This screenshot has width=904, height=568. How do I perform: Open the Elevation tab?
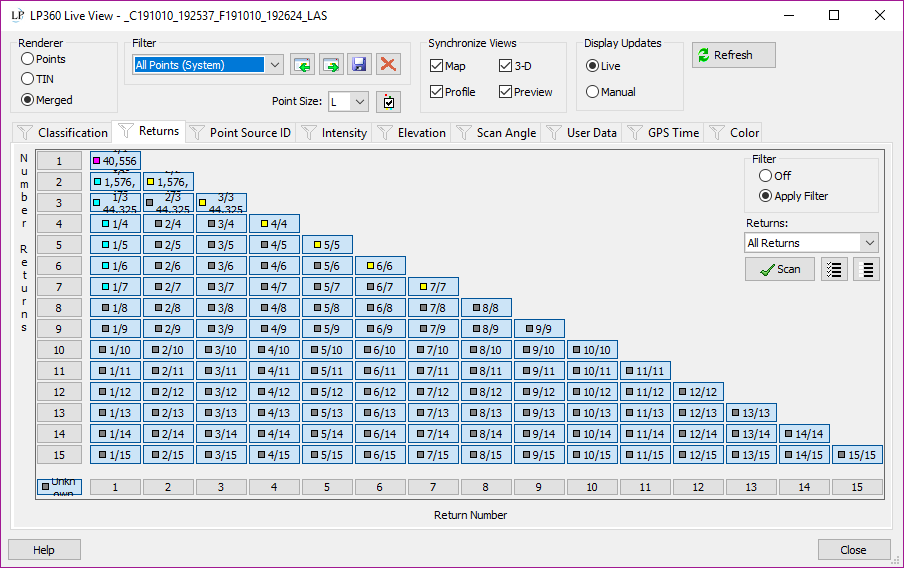(411, 133)
